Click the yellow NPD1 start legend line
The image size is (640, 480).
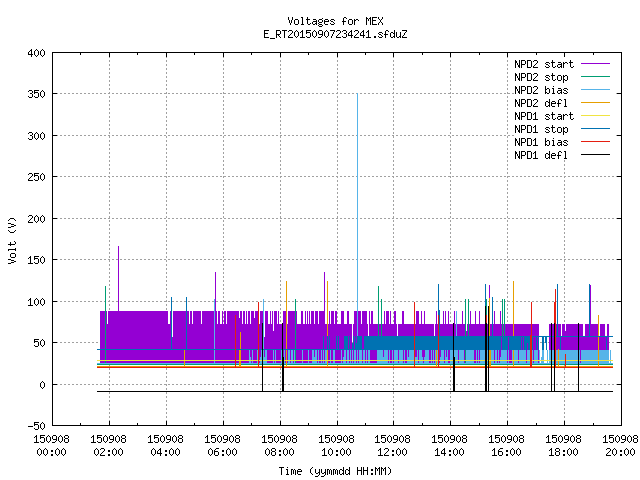tap(596, 116)
